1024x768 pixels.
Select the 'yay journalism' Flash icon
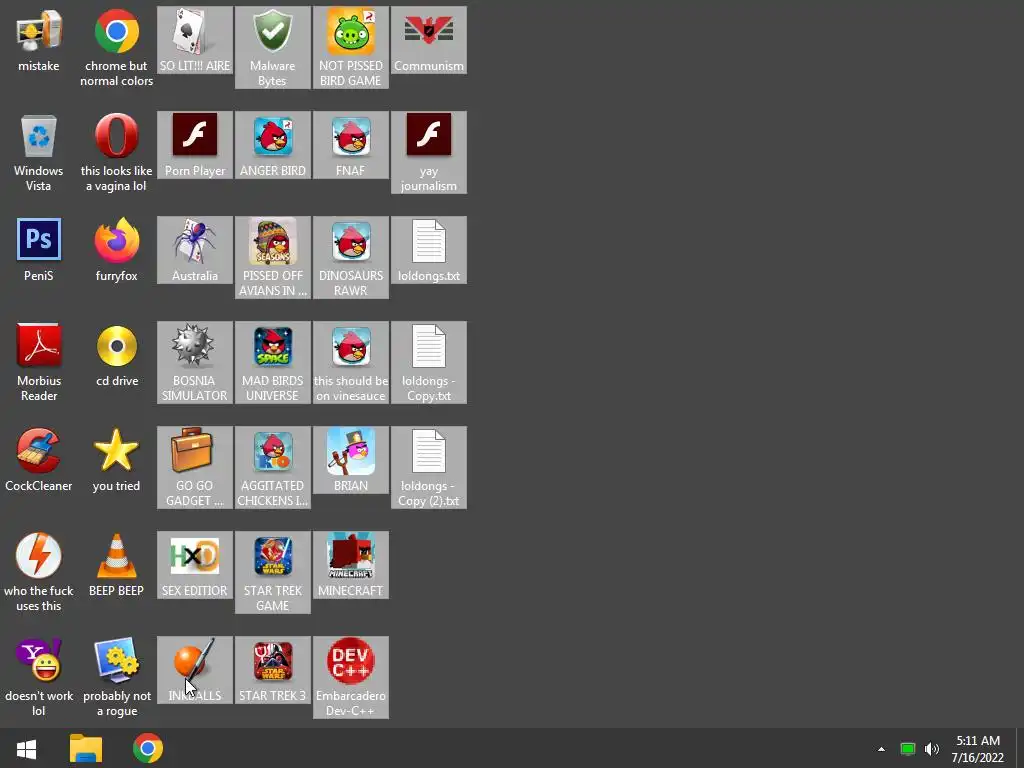pyautogui.click(x=428, y=153)
